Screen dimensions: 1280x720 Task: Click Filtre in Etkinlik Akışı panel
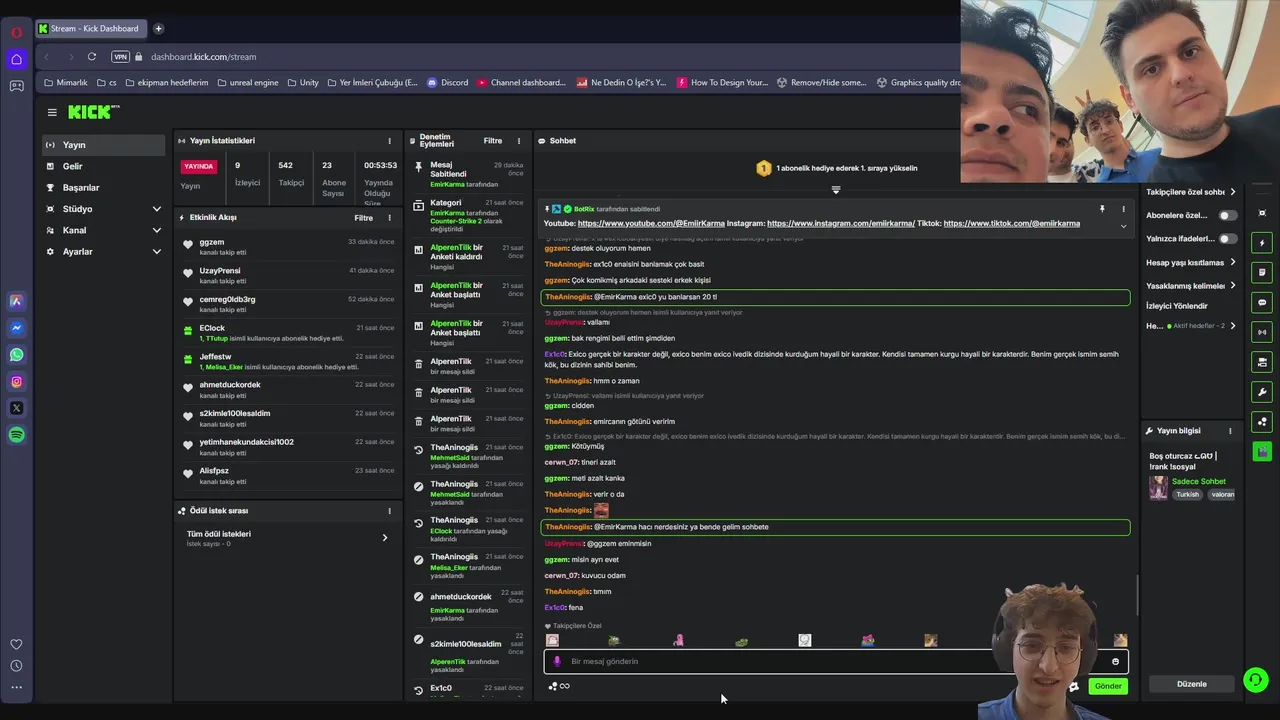(363, 218)
